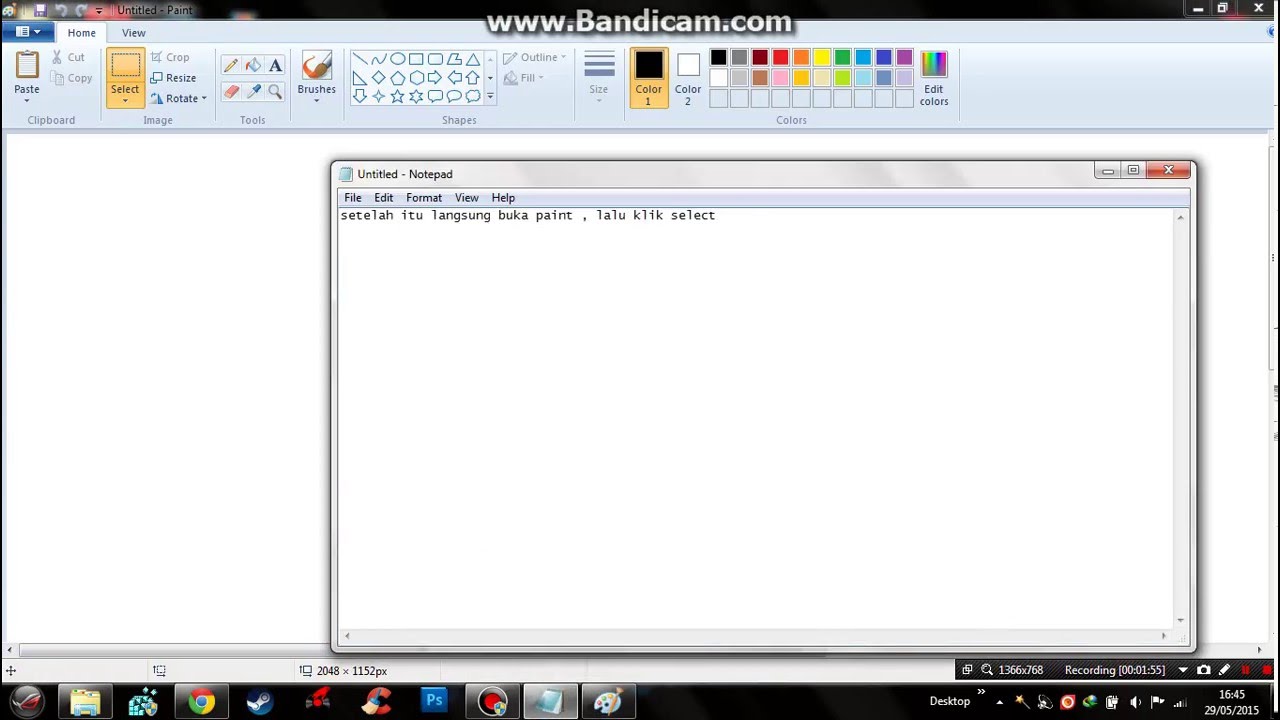The image size is (1280, 720).
Task: Expand the Shapes gallery more arrow
Action: [x=490, y=96]
